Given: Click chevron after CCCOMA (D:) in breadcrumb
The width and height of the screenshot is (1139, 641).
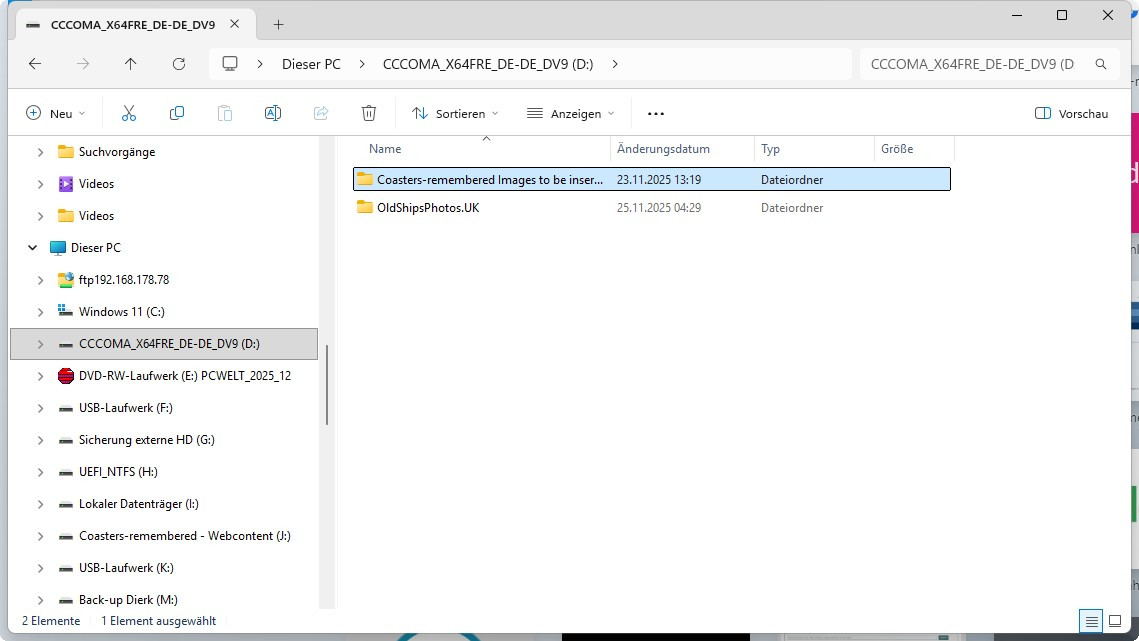Looking at the screenshot, I should click(x=615, y=64).
